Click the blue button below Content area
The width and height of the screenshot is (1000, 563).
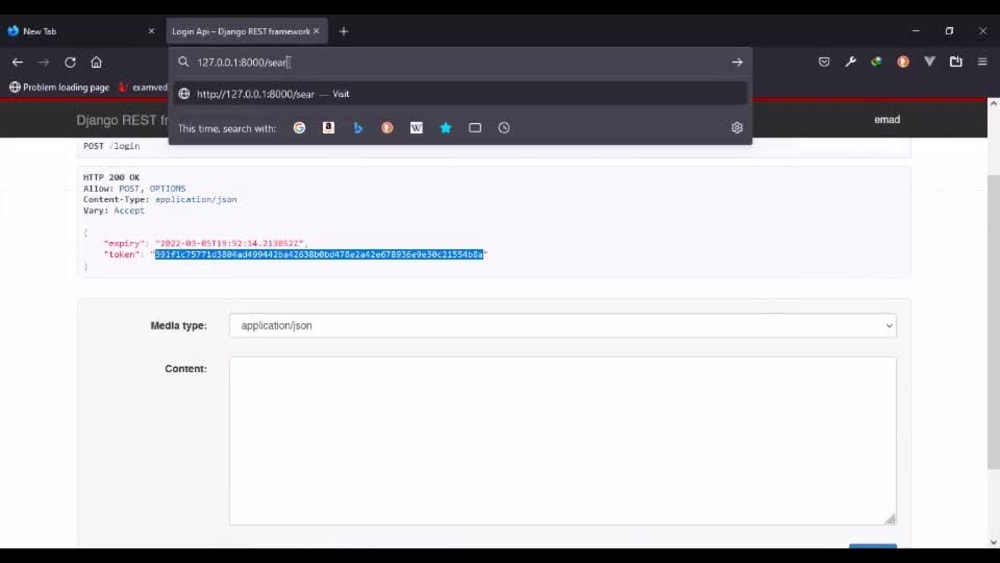[x=872, y=546]
